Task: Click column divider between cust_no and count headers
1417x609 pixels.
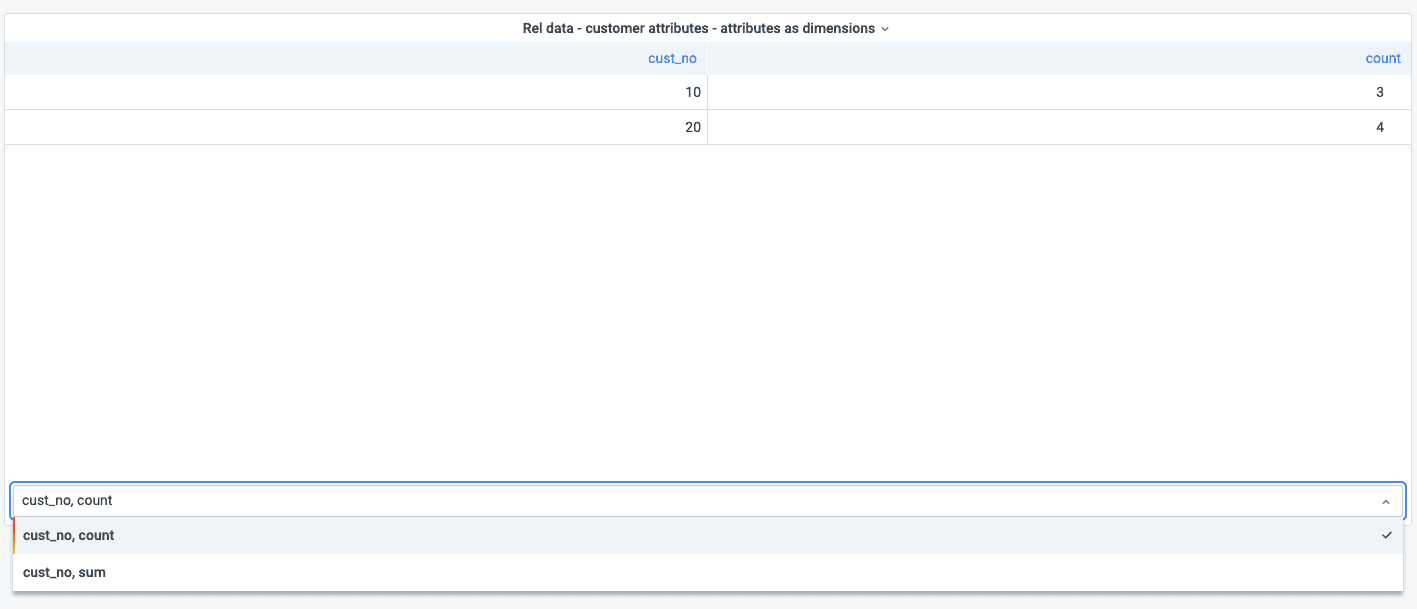Action: click(707, 59)
